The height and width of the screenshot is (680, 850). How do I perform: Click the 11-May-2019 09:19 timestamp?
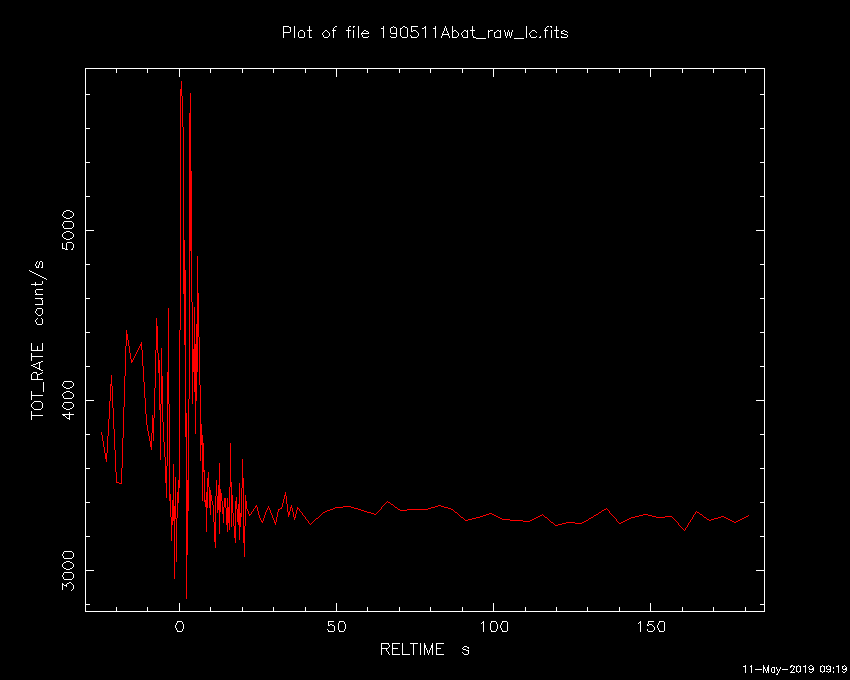794,669
